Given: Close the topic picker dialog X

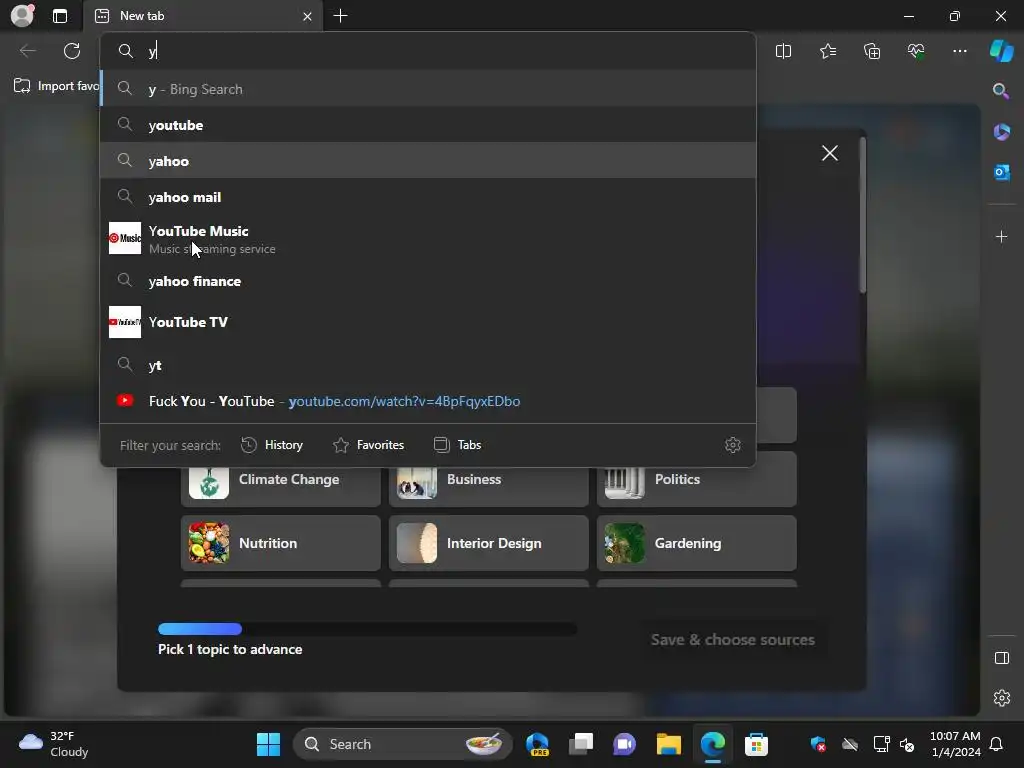Looking at the screenshot, I should coord(829,153).
